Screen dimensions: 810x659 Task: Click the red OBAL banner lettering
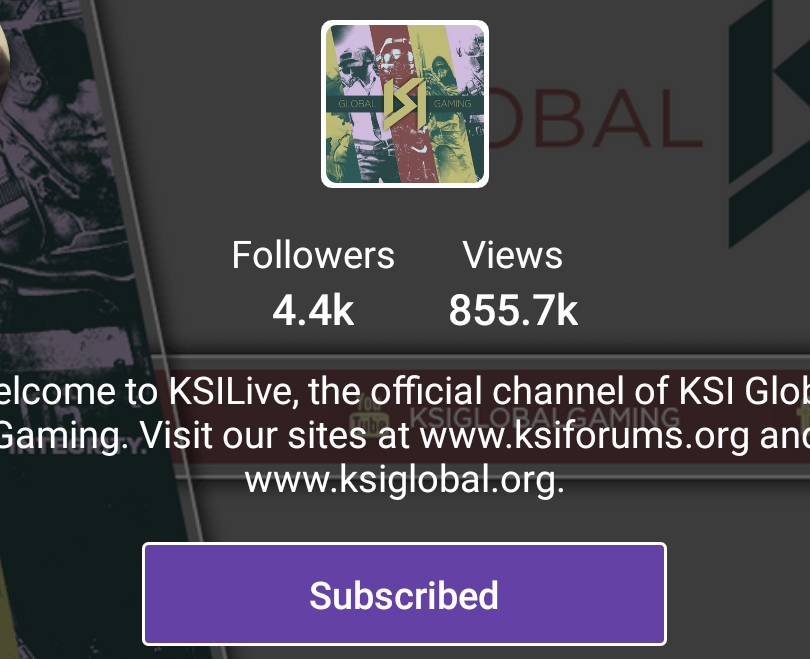tap(595, 118)
